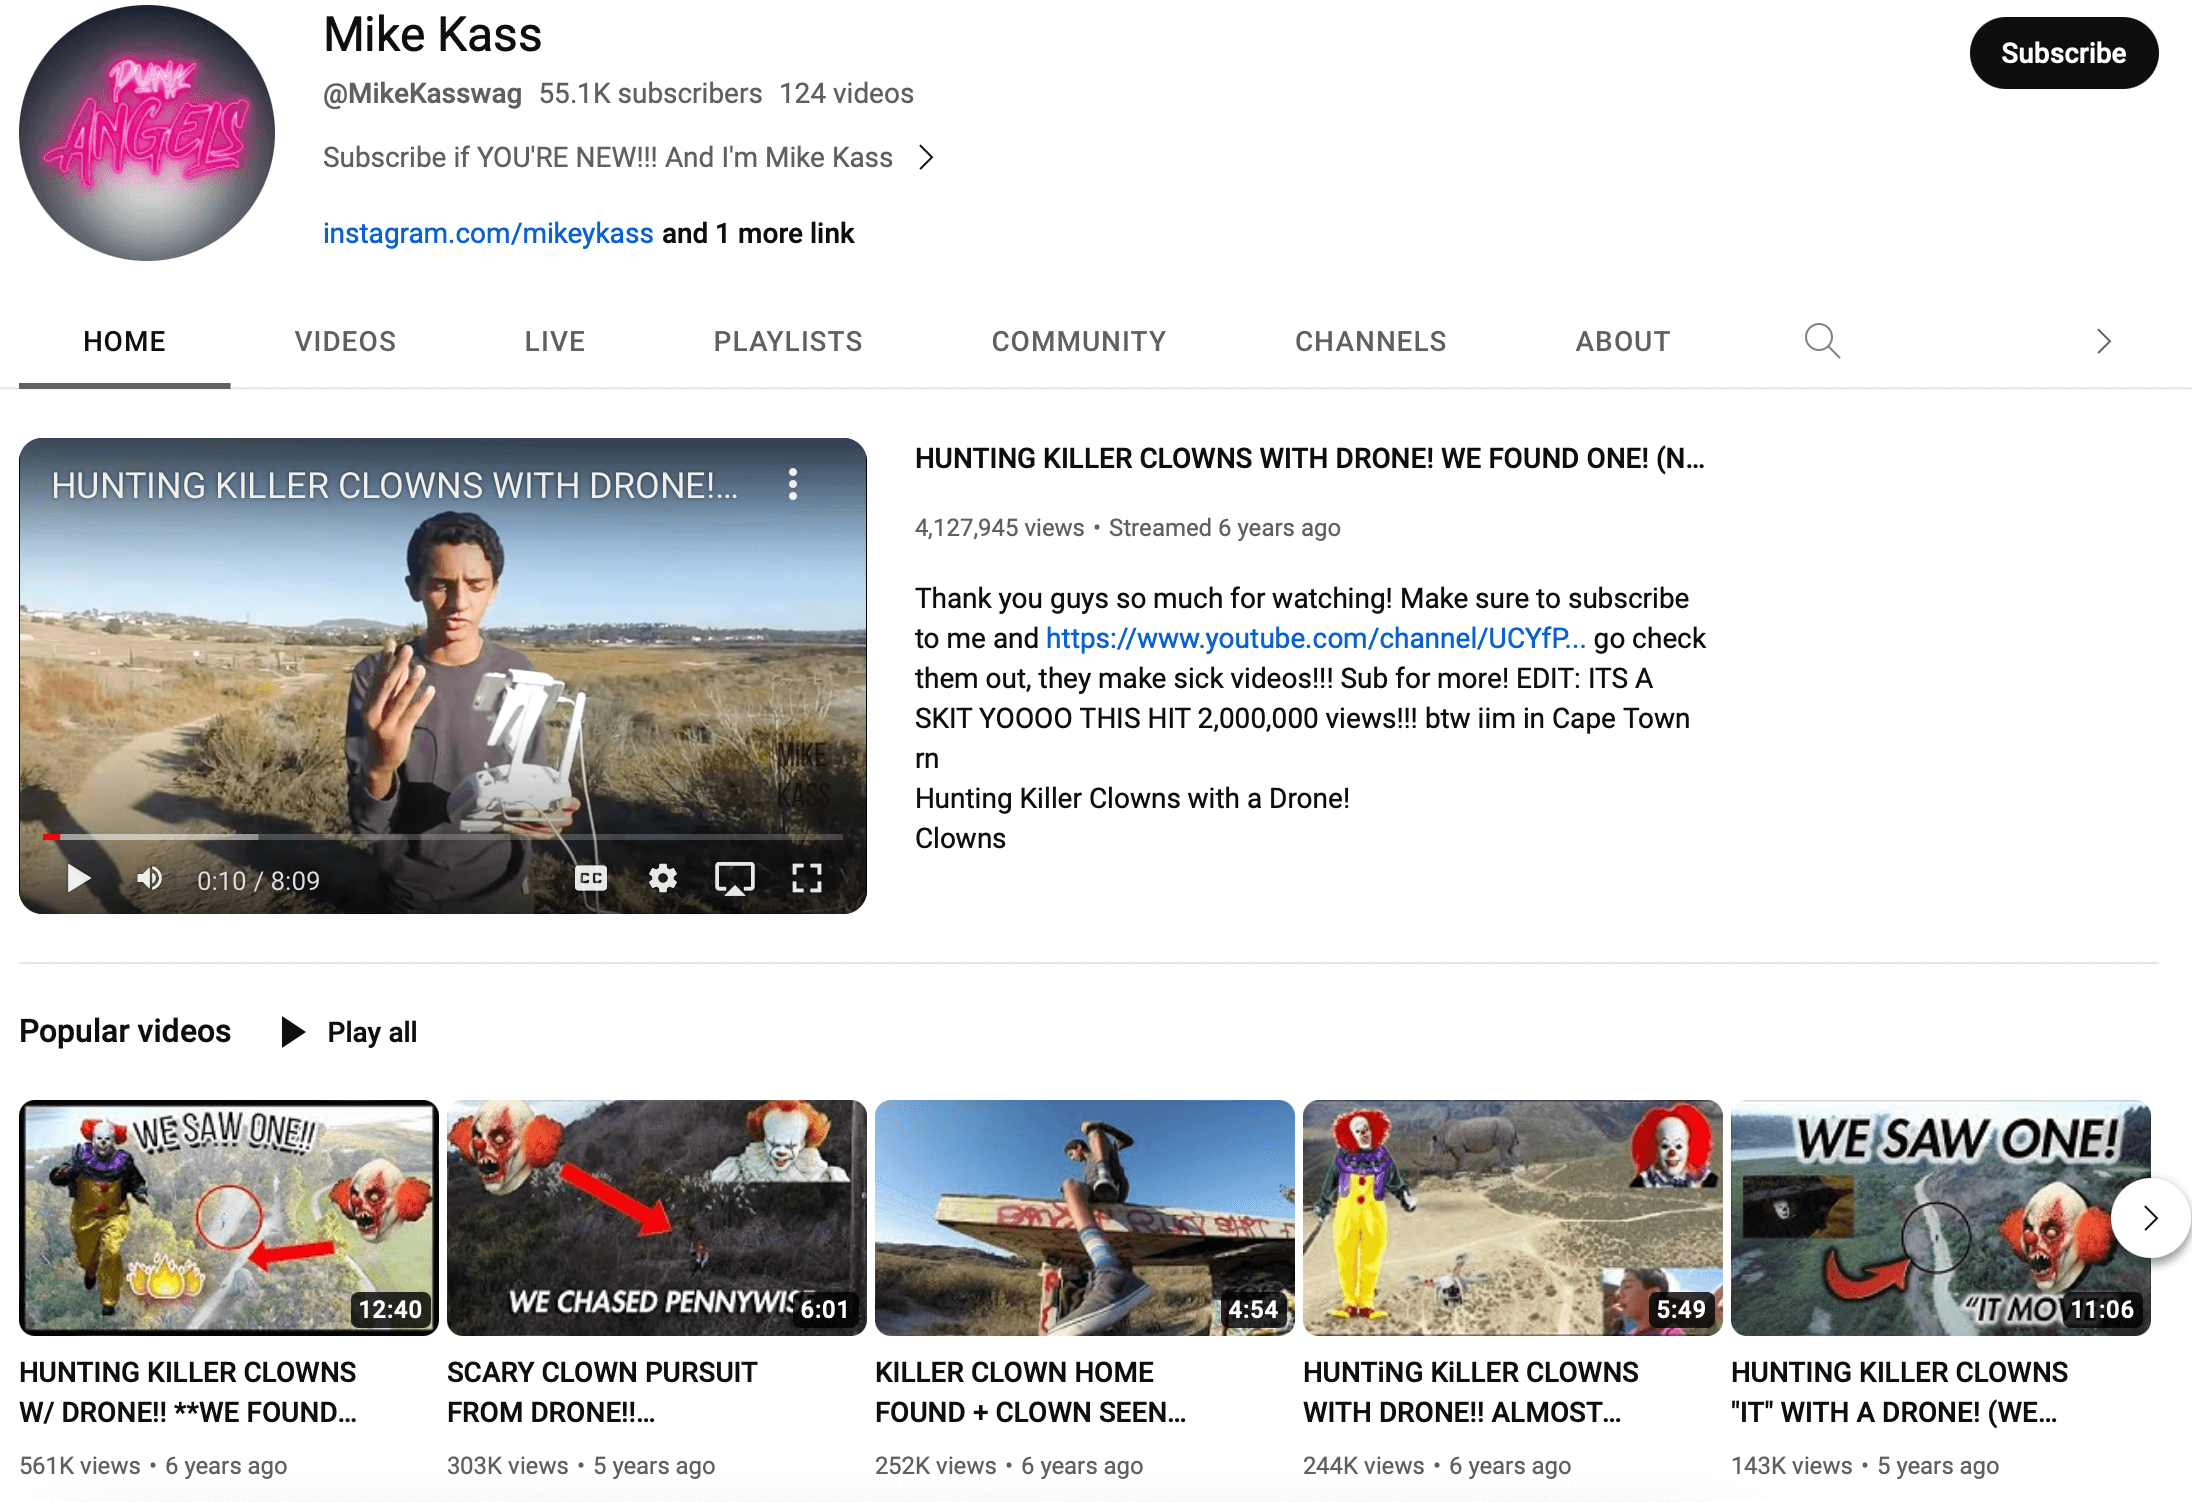Click the video title overlay in the player

click(x=394, y=485)
